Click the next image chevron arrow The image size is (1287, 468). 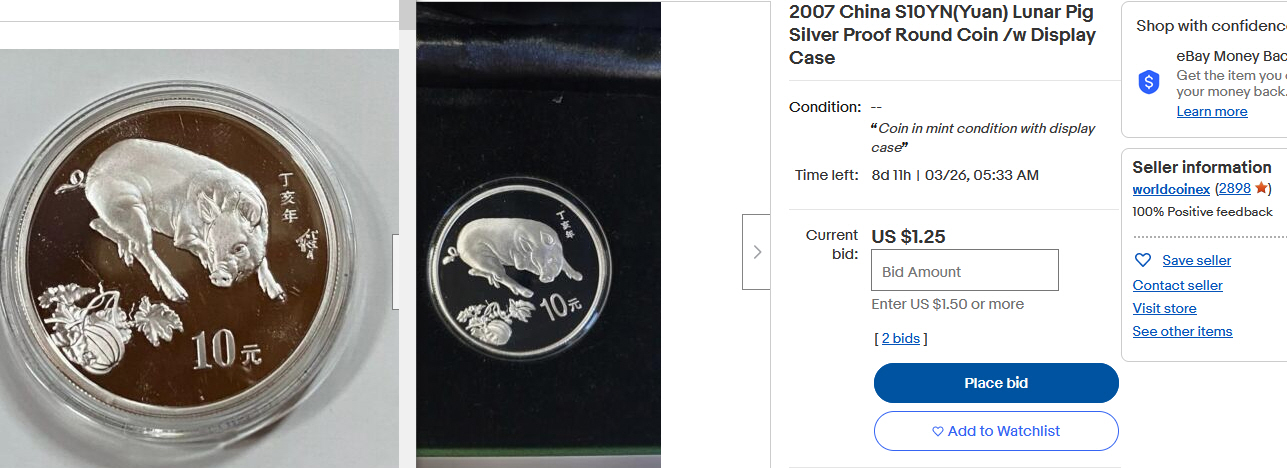click(x=756, y=252)
